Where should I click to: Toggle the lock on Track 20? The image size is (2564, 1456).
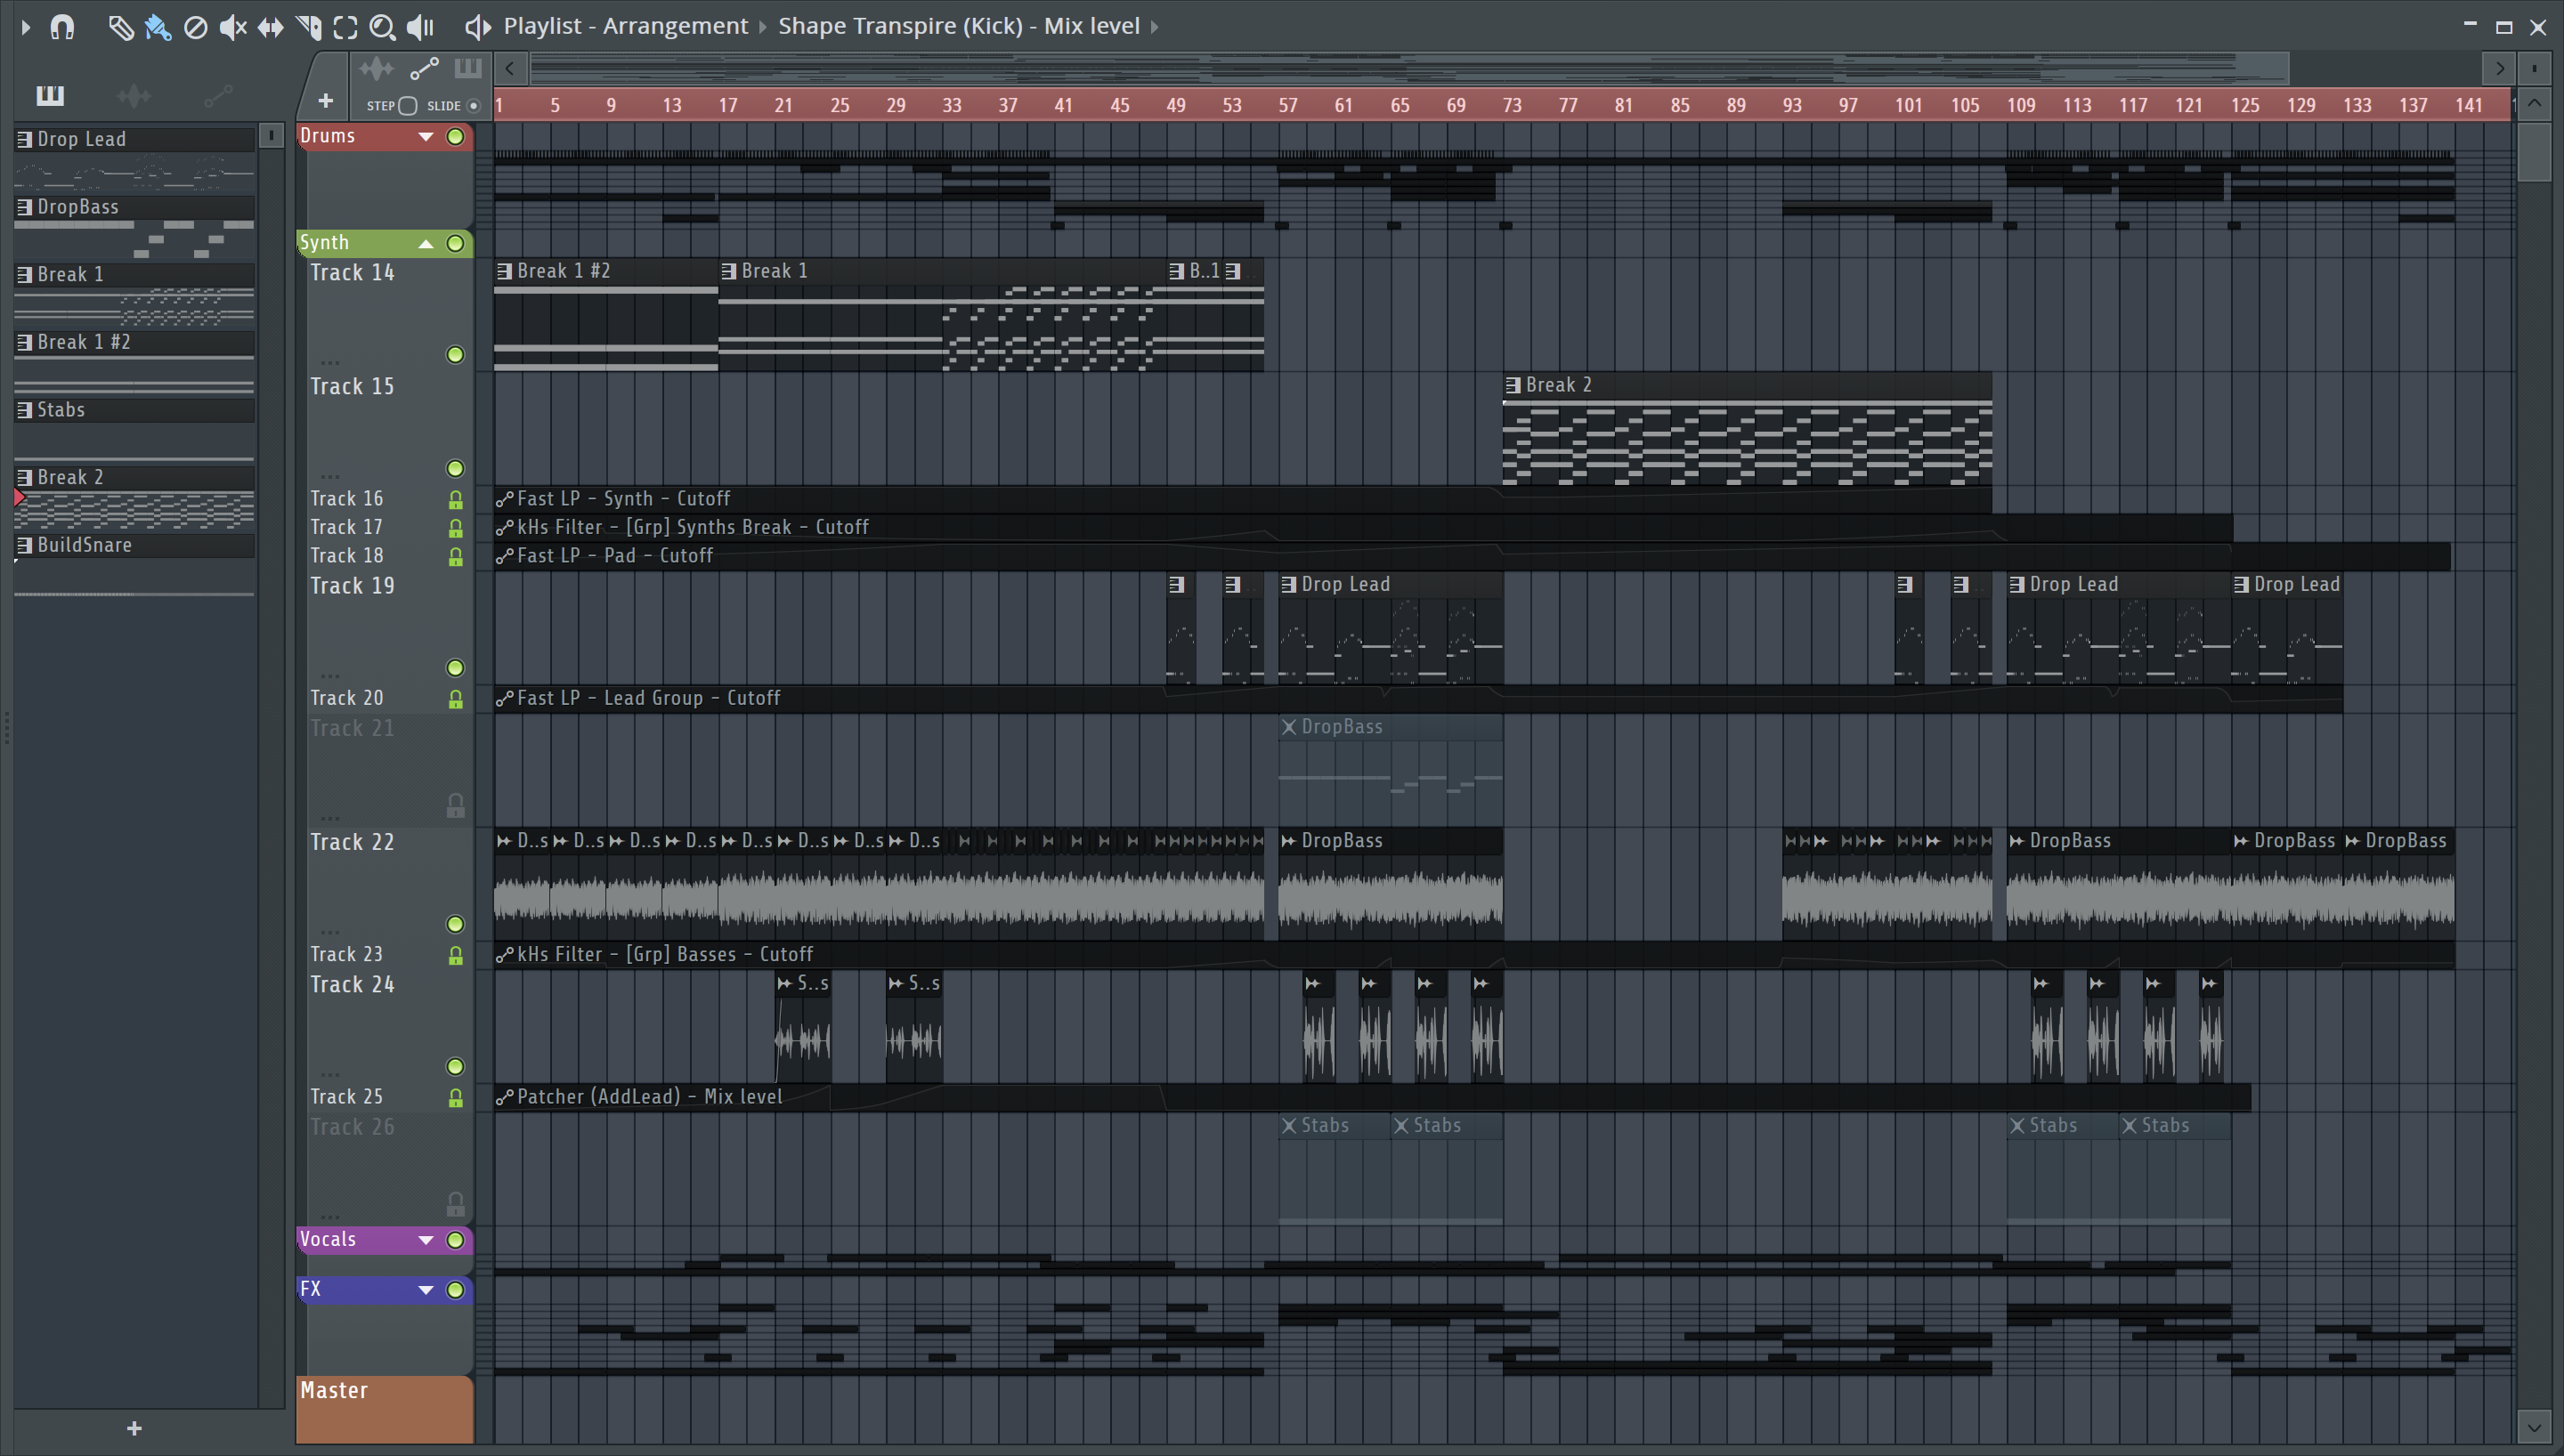tap(455, 699)
